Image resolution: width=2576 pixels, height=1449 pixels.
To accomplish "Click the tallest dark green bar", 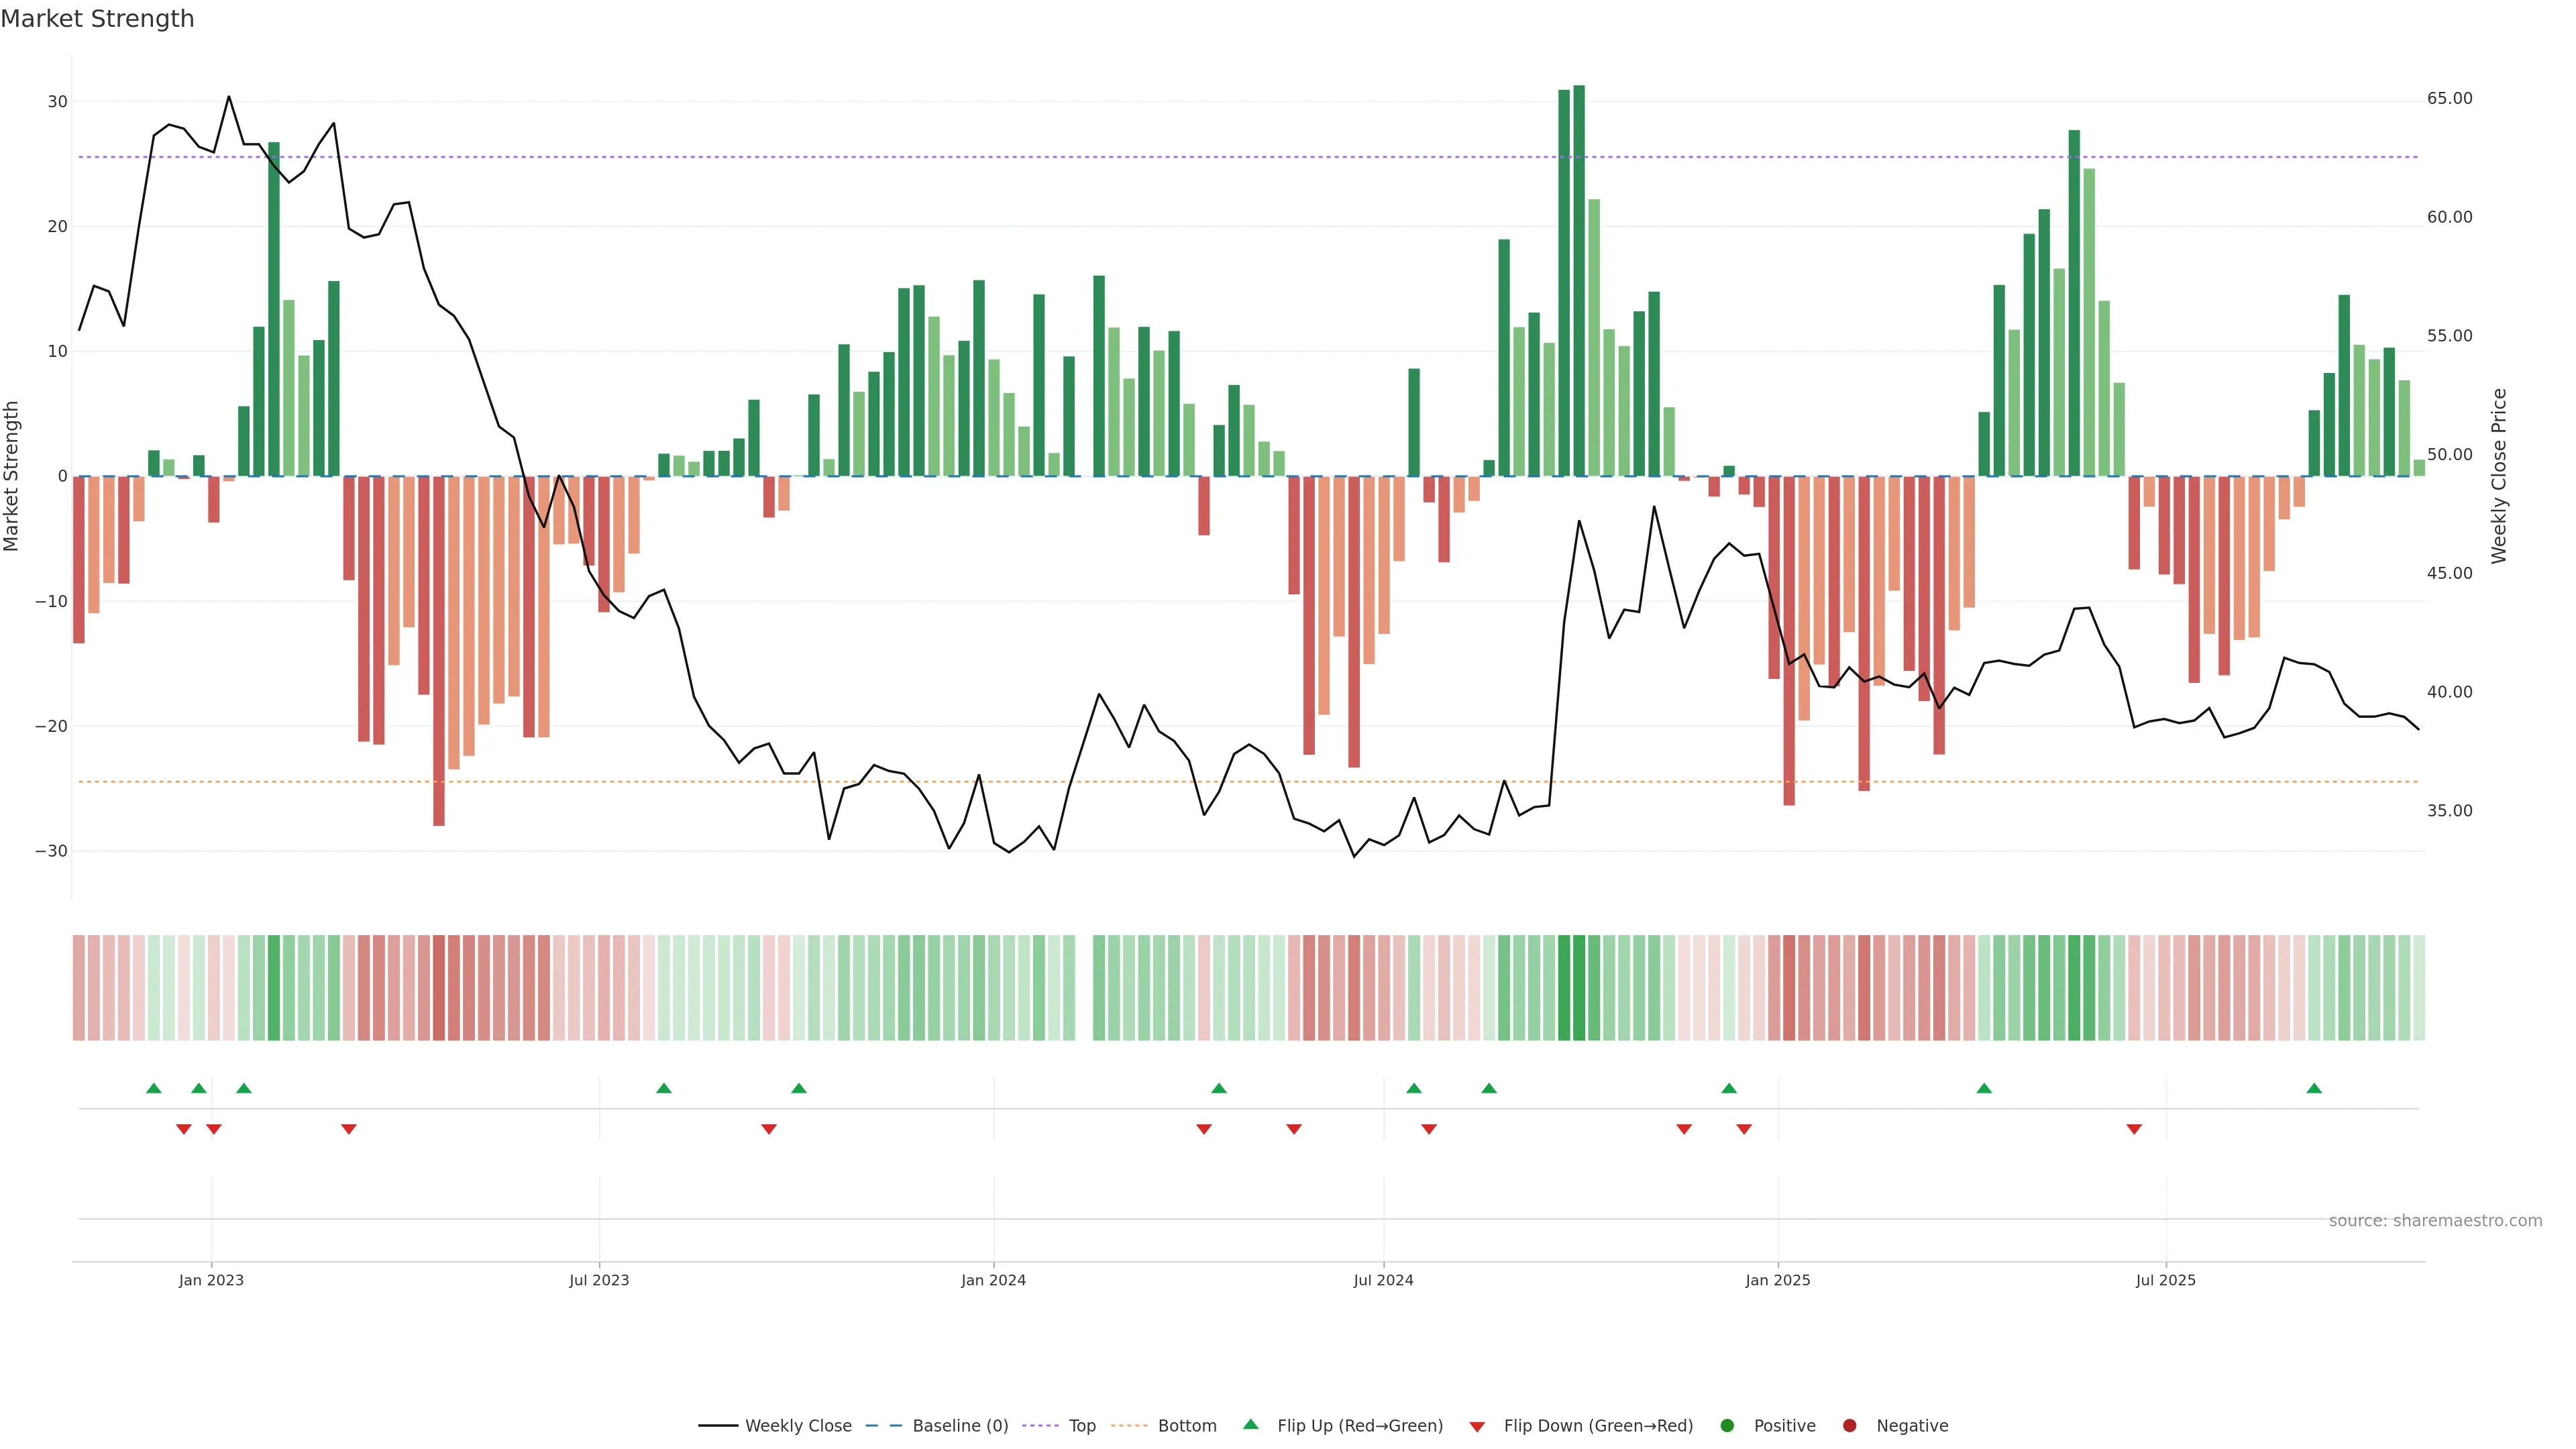I will (1579, 280).
